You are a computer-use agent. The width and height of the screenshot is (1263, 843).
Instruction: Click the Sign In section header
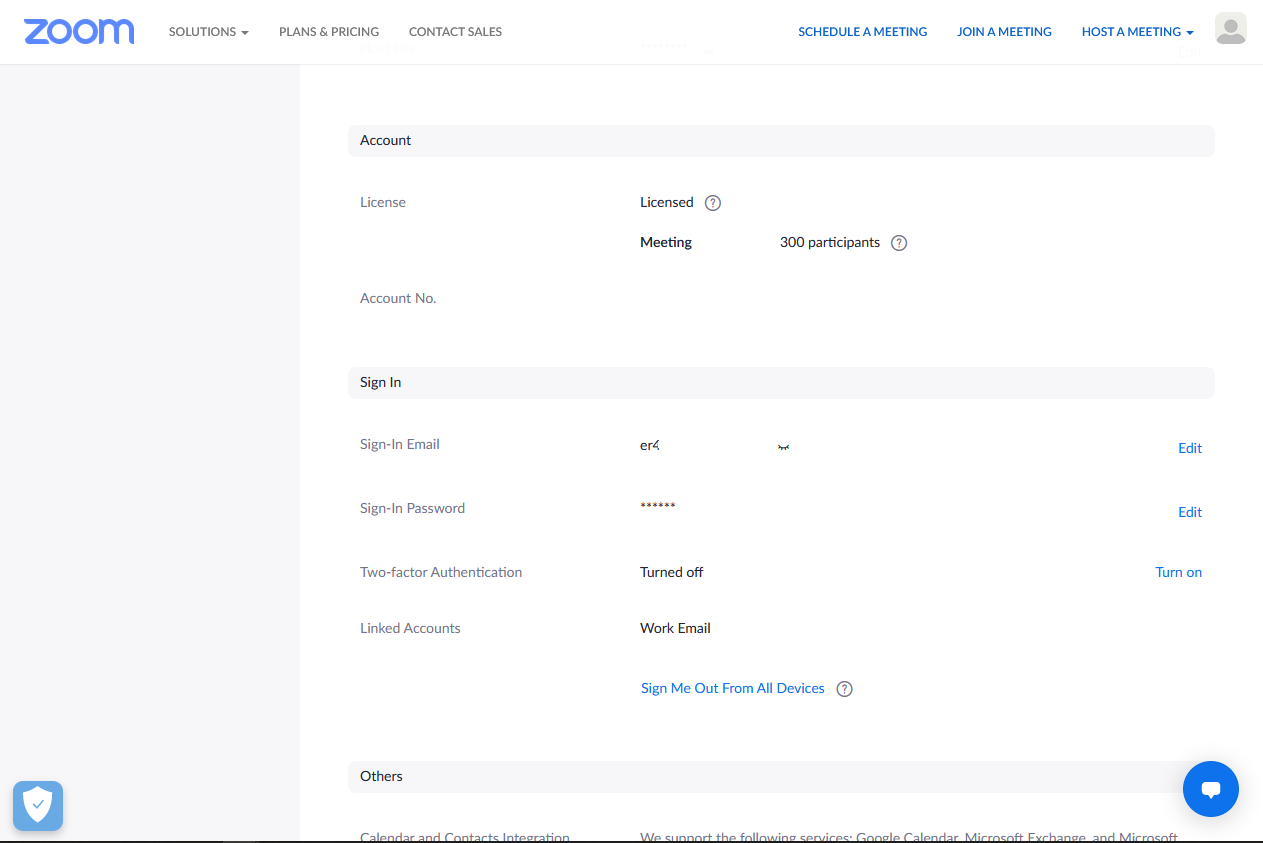[x=781, y=383]
